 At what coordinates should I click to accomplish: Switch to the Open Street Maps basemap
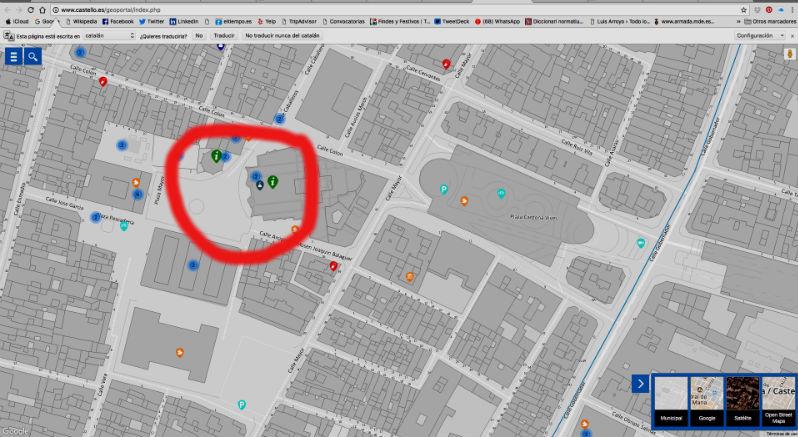778,400
